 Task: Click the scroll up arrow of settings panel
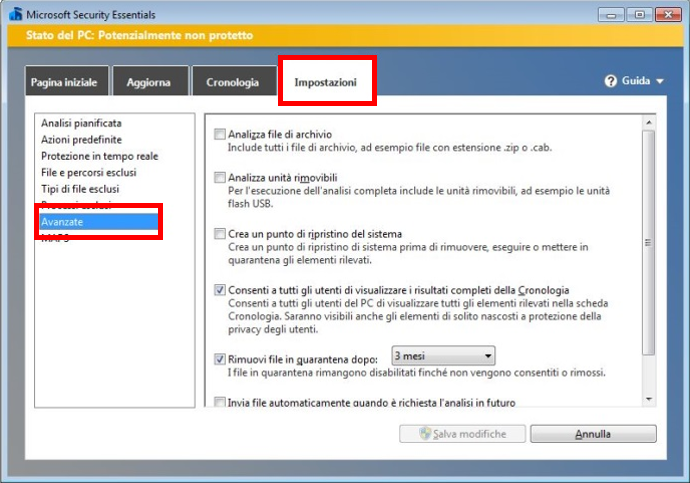coord(649,123)
